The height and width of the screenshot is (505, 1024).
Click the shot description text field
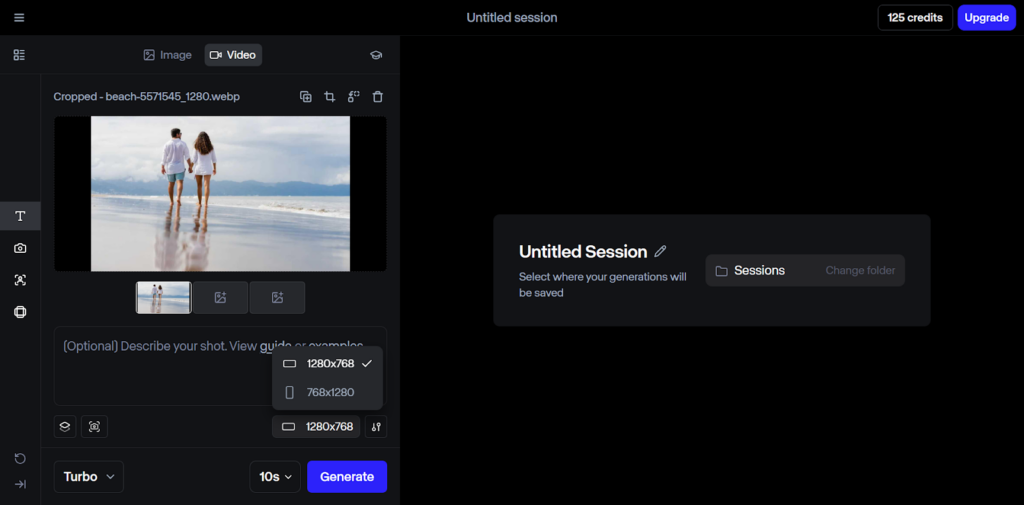220,366
